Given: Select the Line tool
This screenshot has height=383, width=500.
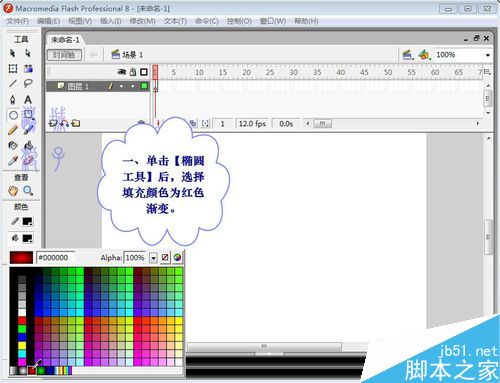Looking at the screenshot, I should tap(13, 83).
